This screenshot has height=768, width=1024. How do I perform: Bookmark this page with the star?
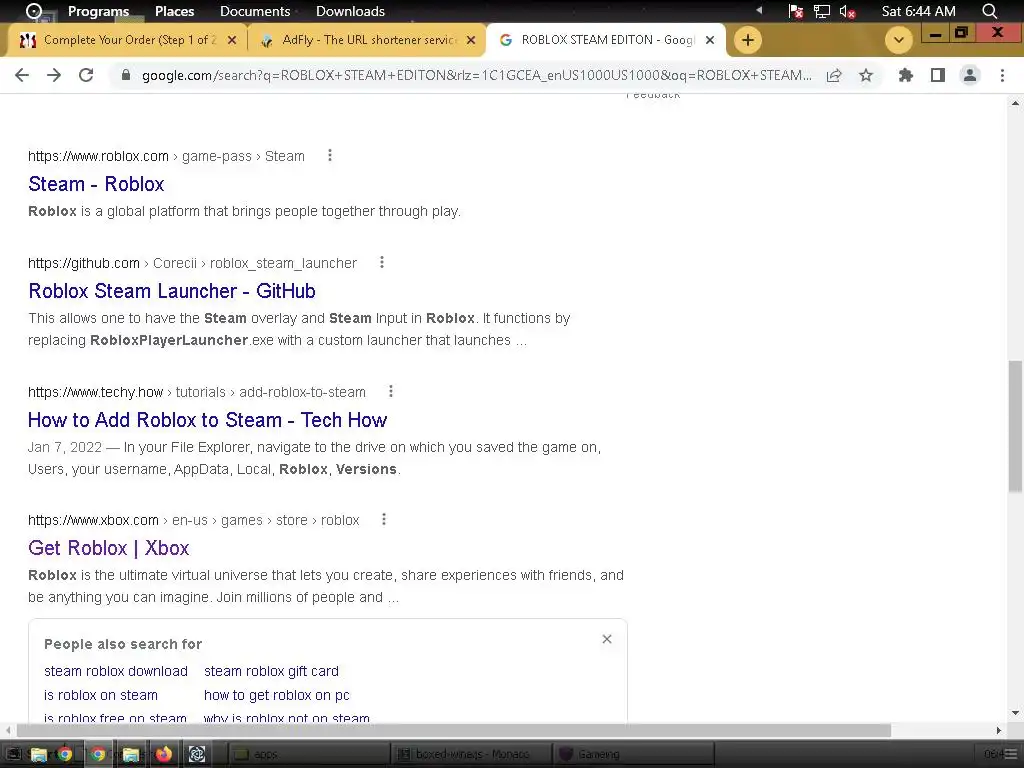[866, 75]
